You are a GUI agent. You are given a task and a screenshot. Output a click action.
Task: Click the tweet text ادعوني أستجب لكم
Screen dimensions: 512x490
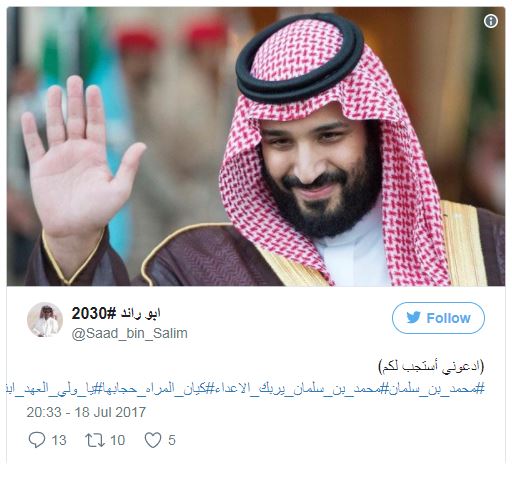click(431, 367)
